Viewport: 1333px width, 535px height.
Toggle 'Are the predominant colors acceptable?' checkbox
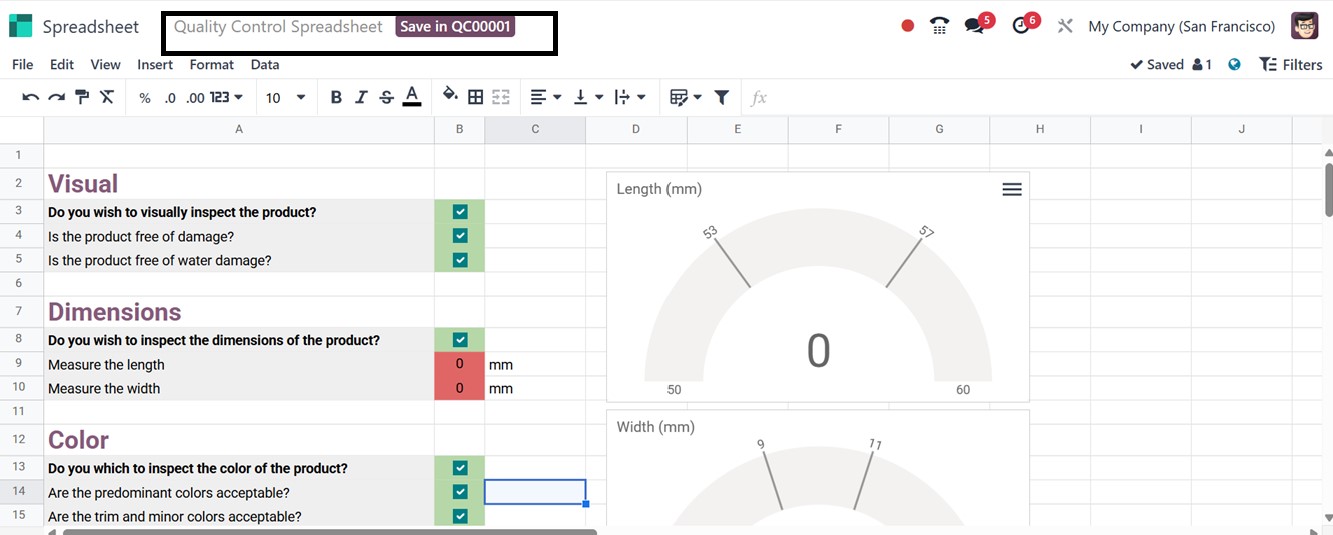pyautogui.click(x=460, y=492)
